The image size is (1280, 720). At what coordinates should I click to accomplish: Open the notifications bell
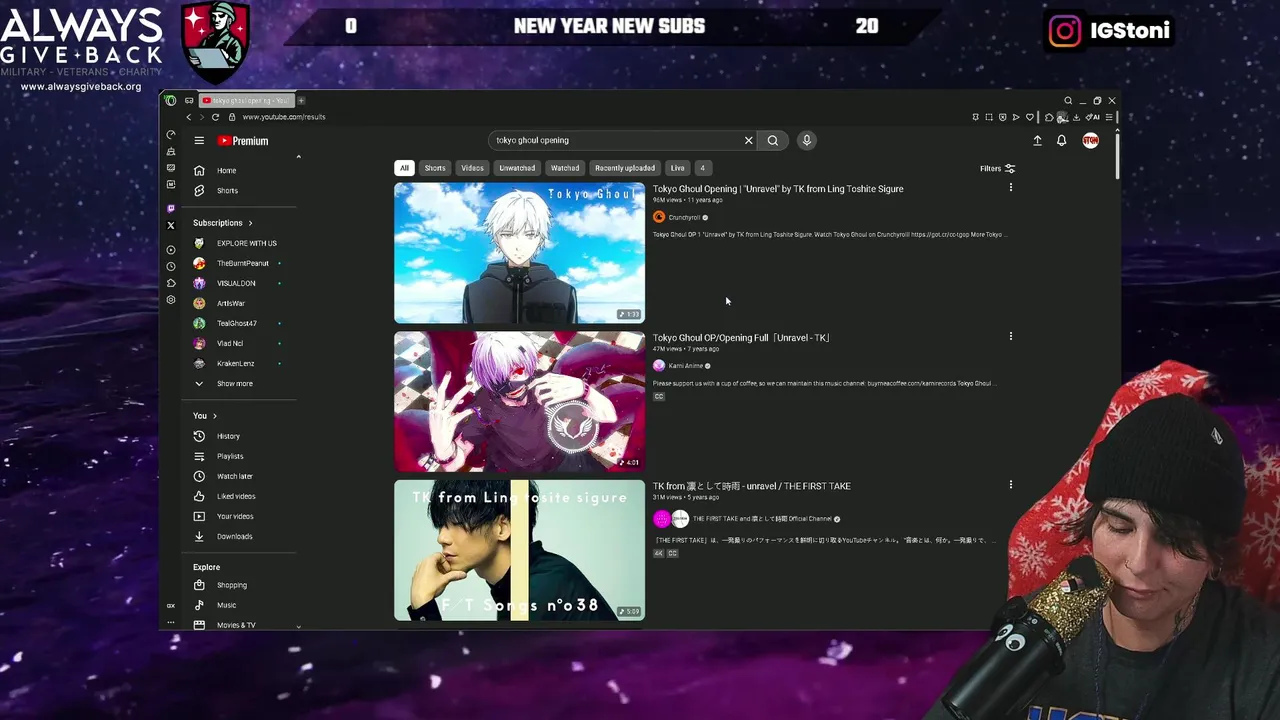1062,141
